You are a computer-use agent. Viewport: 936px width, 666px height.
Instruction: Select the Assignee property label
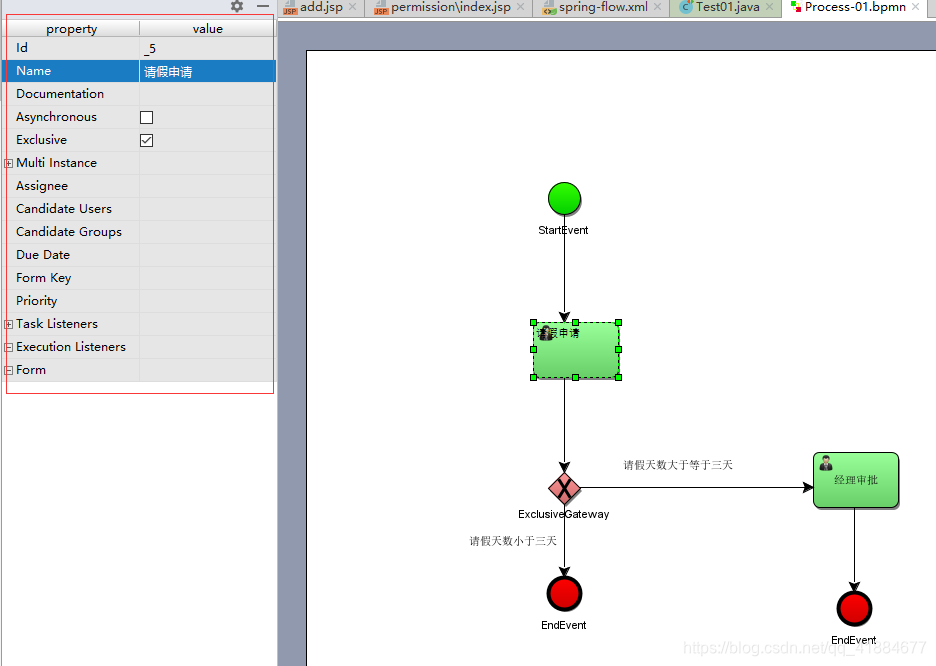pos(42,186)
